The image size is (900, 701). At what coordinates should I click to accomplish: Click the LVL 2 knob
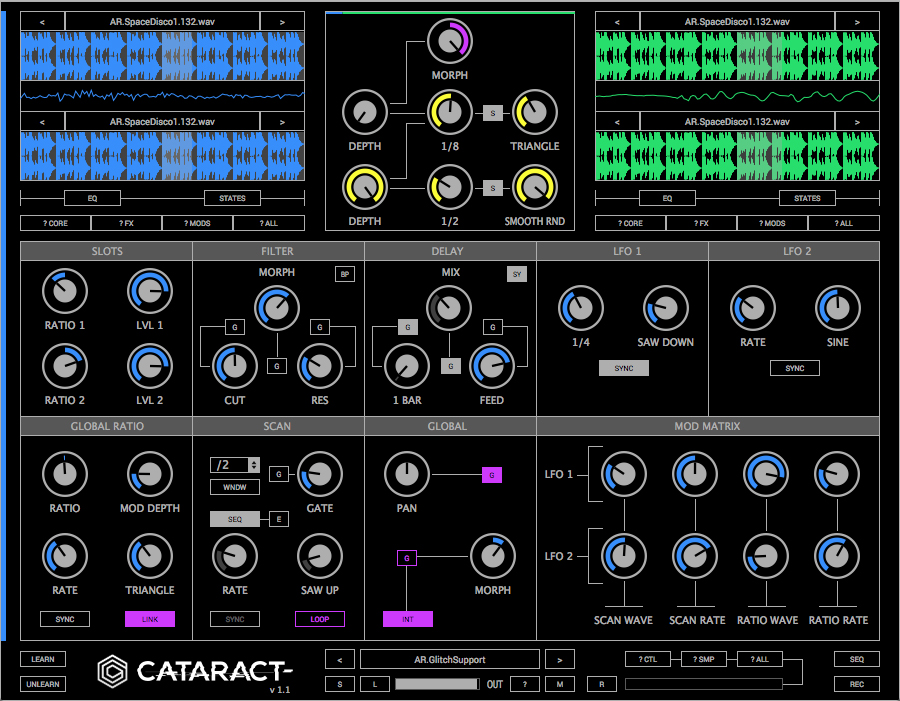pyautogui.click(x=150, y=366)
